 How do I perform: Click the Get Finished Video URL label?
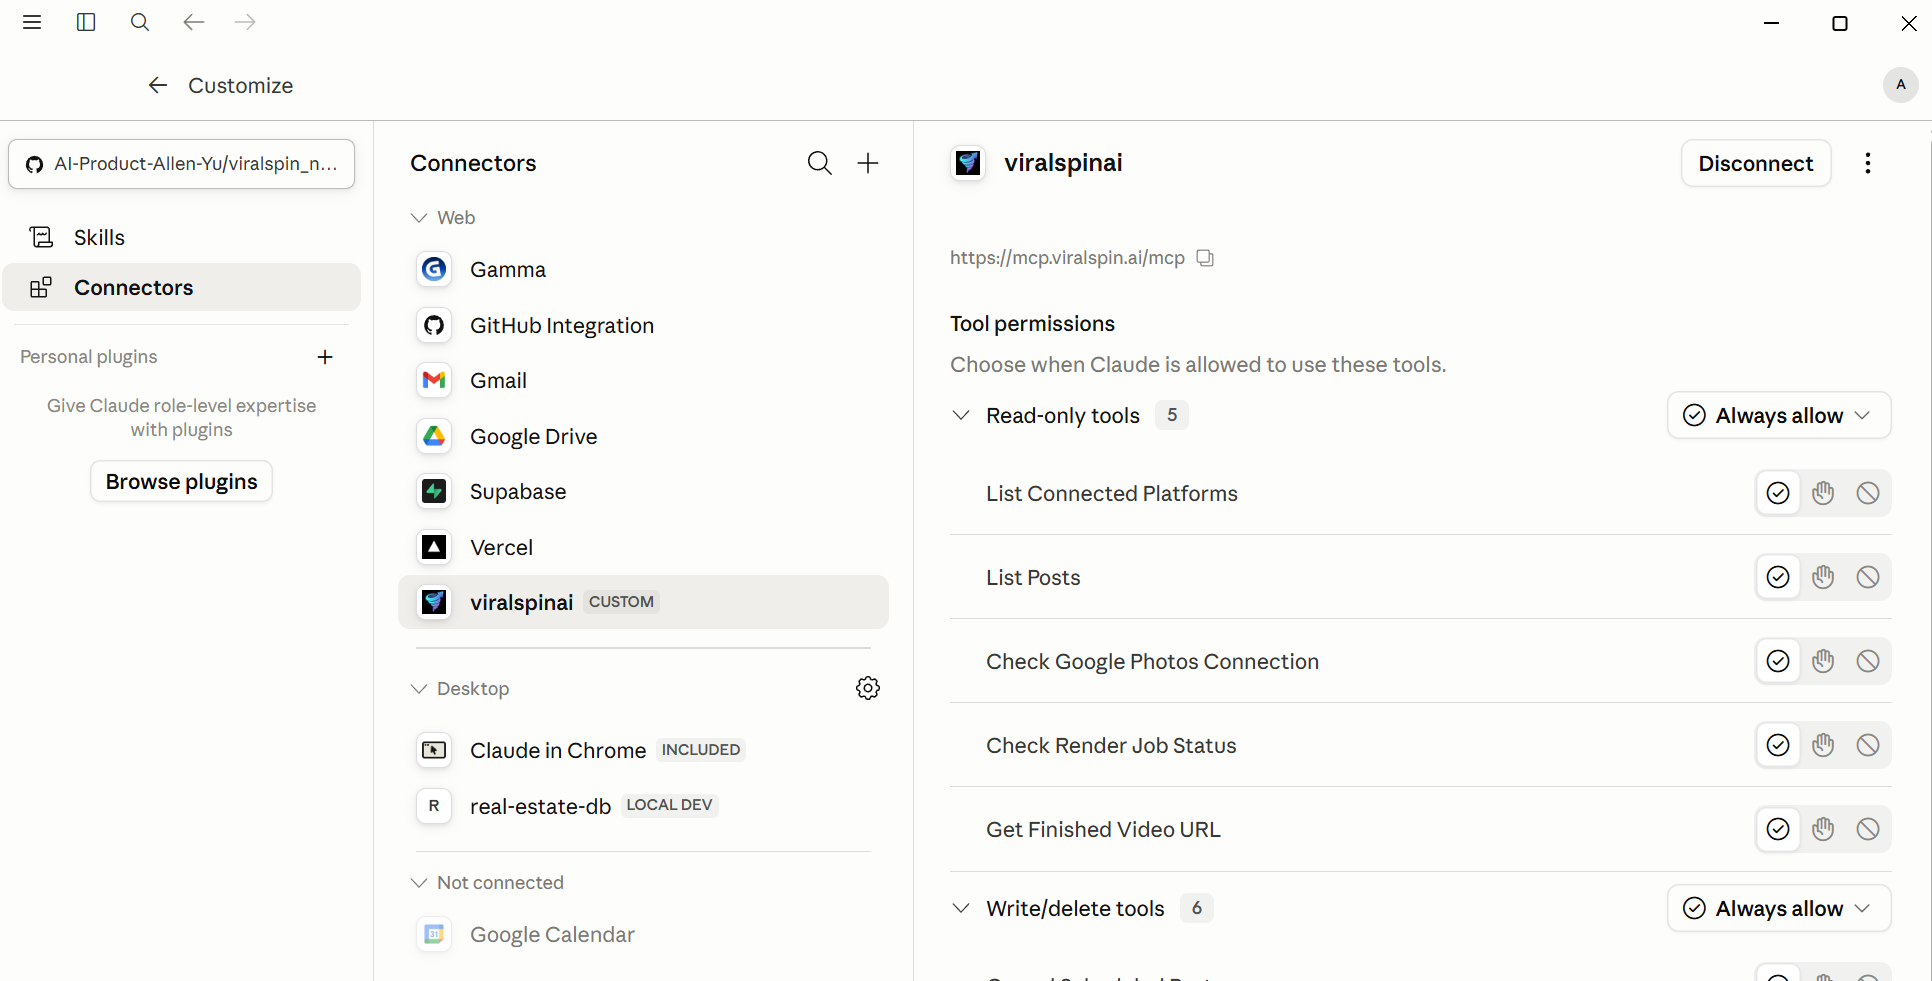[x=1103, y=829]
